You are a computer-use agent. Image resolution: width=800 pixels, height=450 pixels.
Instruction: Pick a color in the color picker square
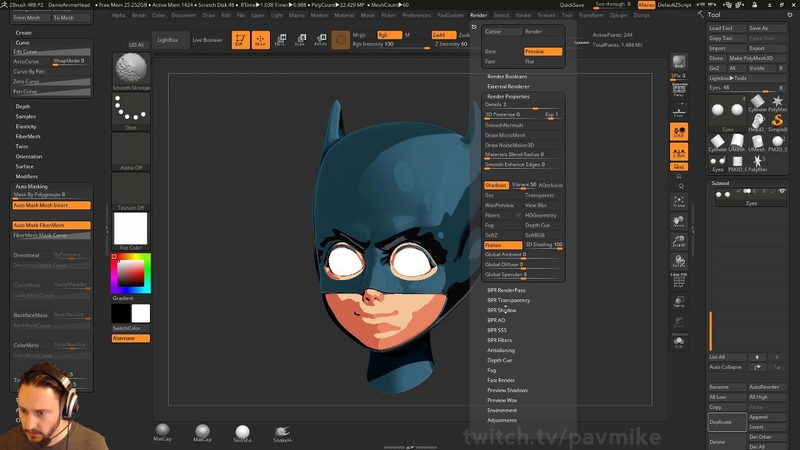[x=131, y=273]
